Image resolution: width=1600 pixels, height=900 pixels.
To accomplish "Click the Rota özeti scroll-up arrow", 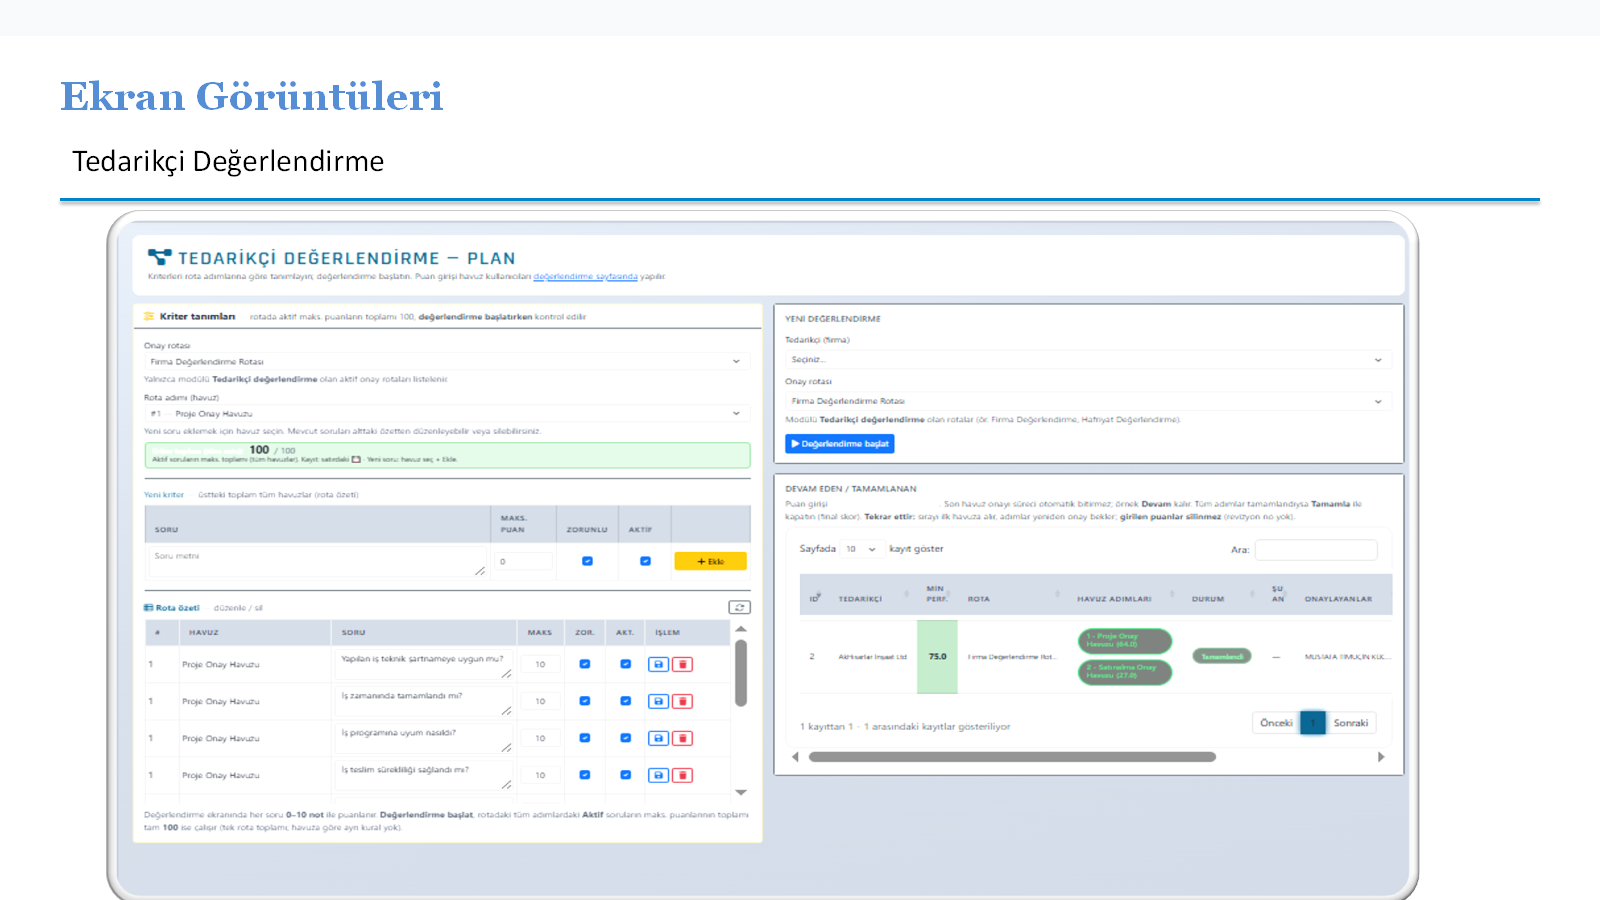I will click(741, 629).
